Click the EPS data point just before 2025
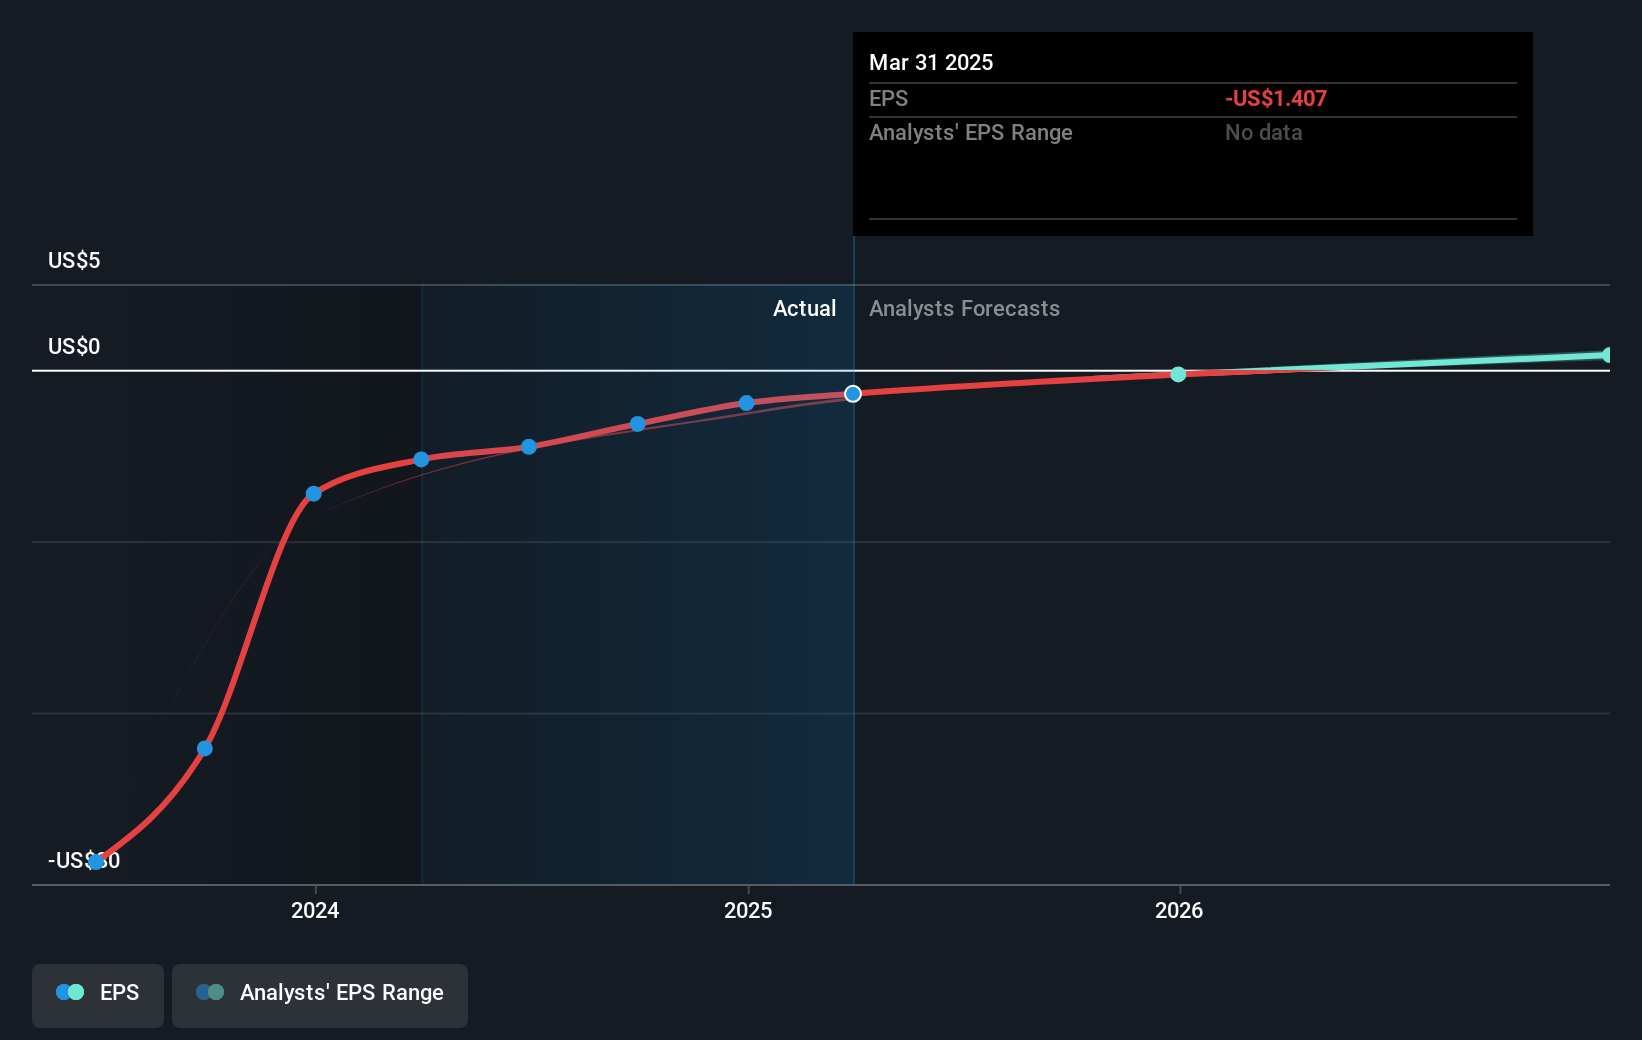The height and width of the screenshot is (1040, 1642). point(747,403)
